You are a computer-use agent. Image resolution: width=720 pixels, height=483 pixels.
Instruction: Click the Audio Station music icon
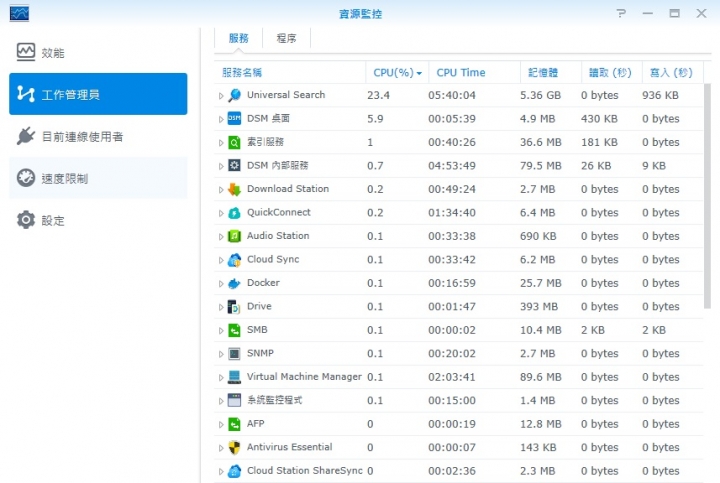point(234,236)
